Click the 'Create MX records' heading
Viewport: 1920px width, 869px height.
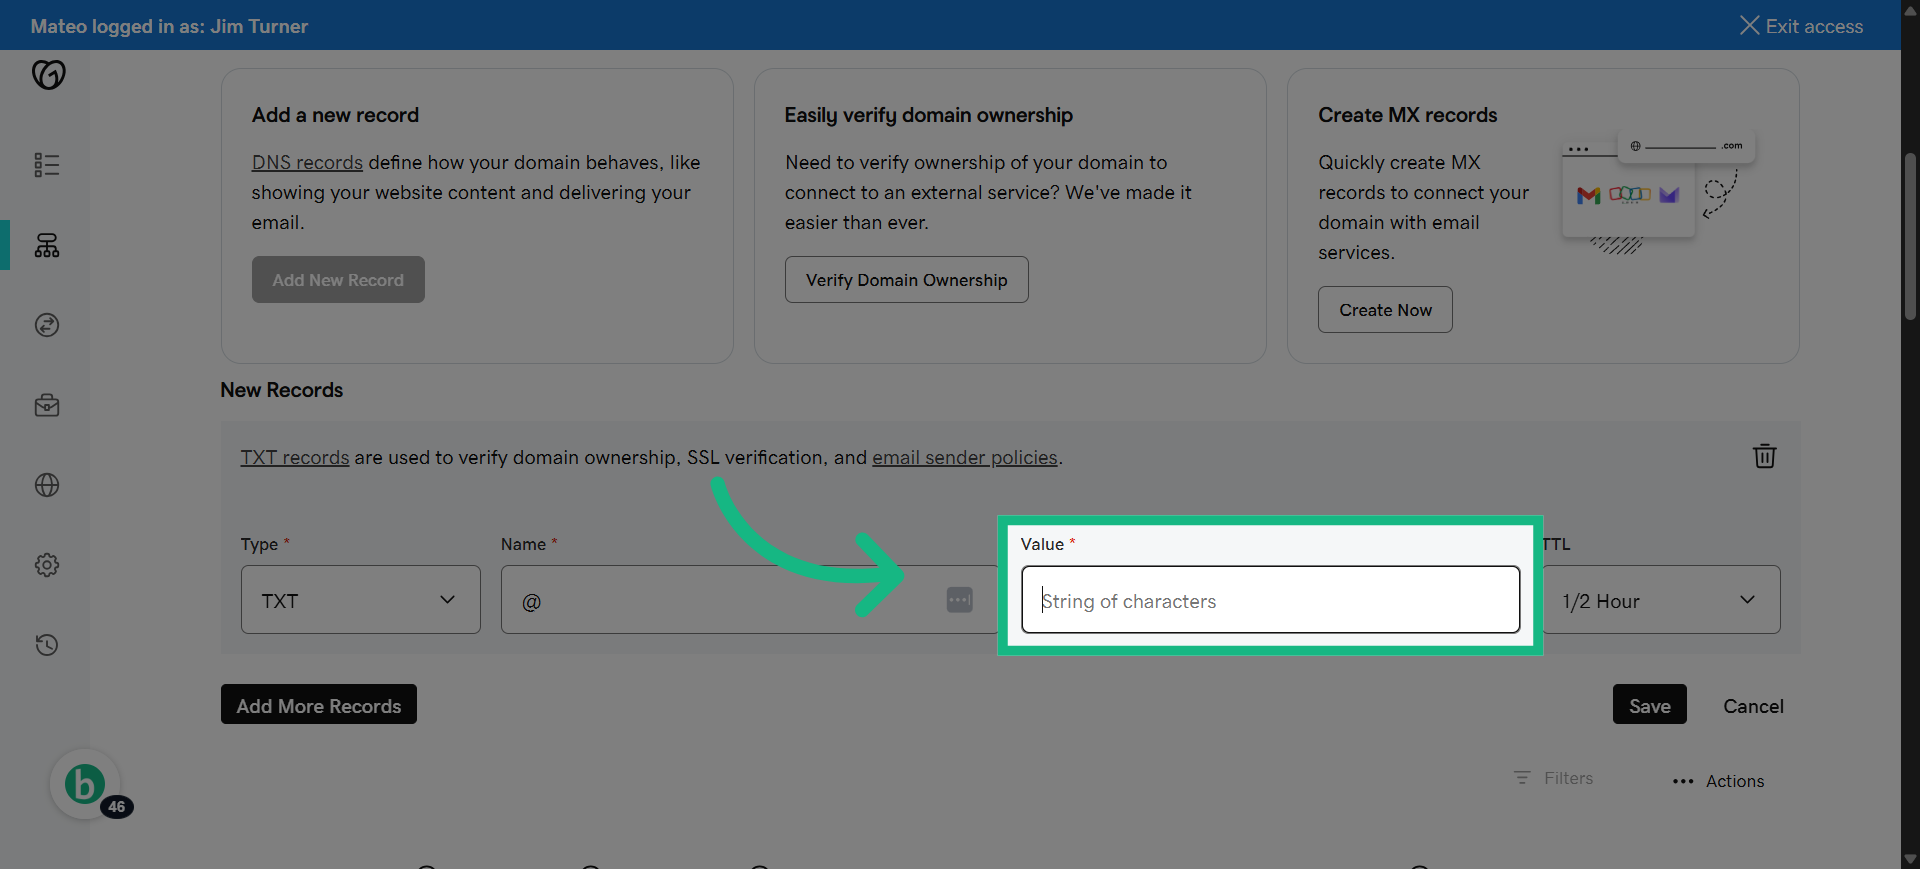pyautogui.click(x=1407, y=115)
